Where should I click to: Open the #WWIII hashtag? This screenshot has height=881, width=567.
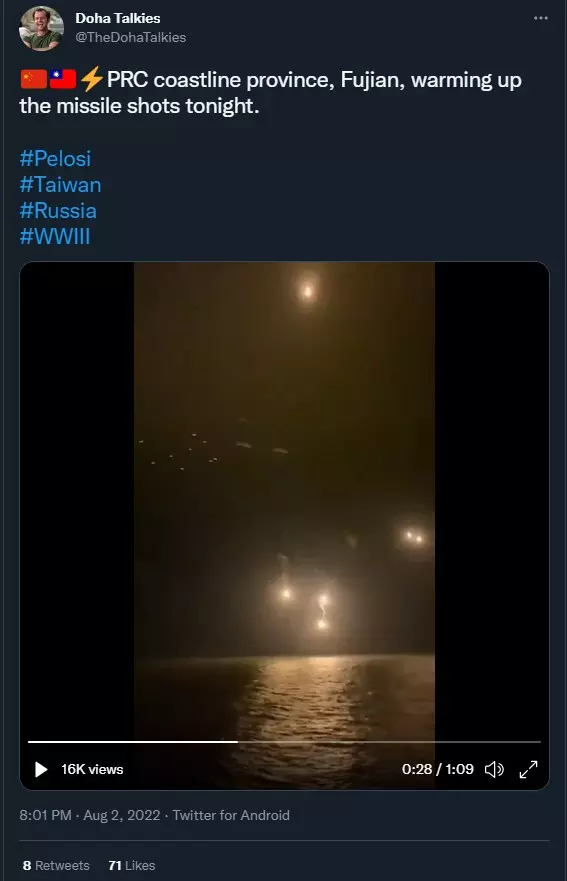click(x=55, y=237)
